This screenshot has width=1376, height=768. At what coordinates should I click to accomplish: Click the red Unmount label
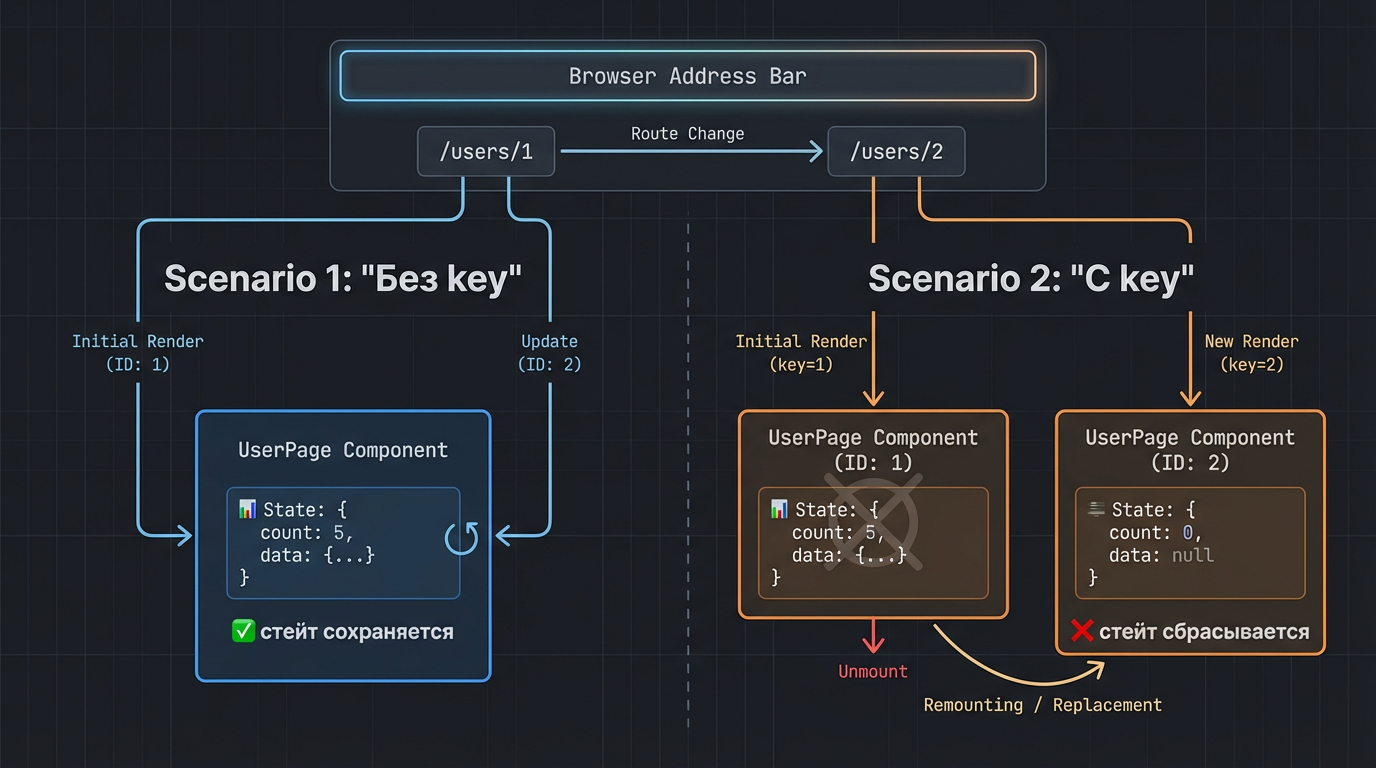(x=873, y=671)
